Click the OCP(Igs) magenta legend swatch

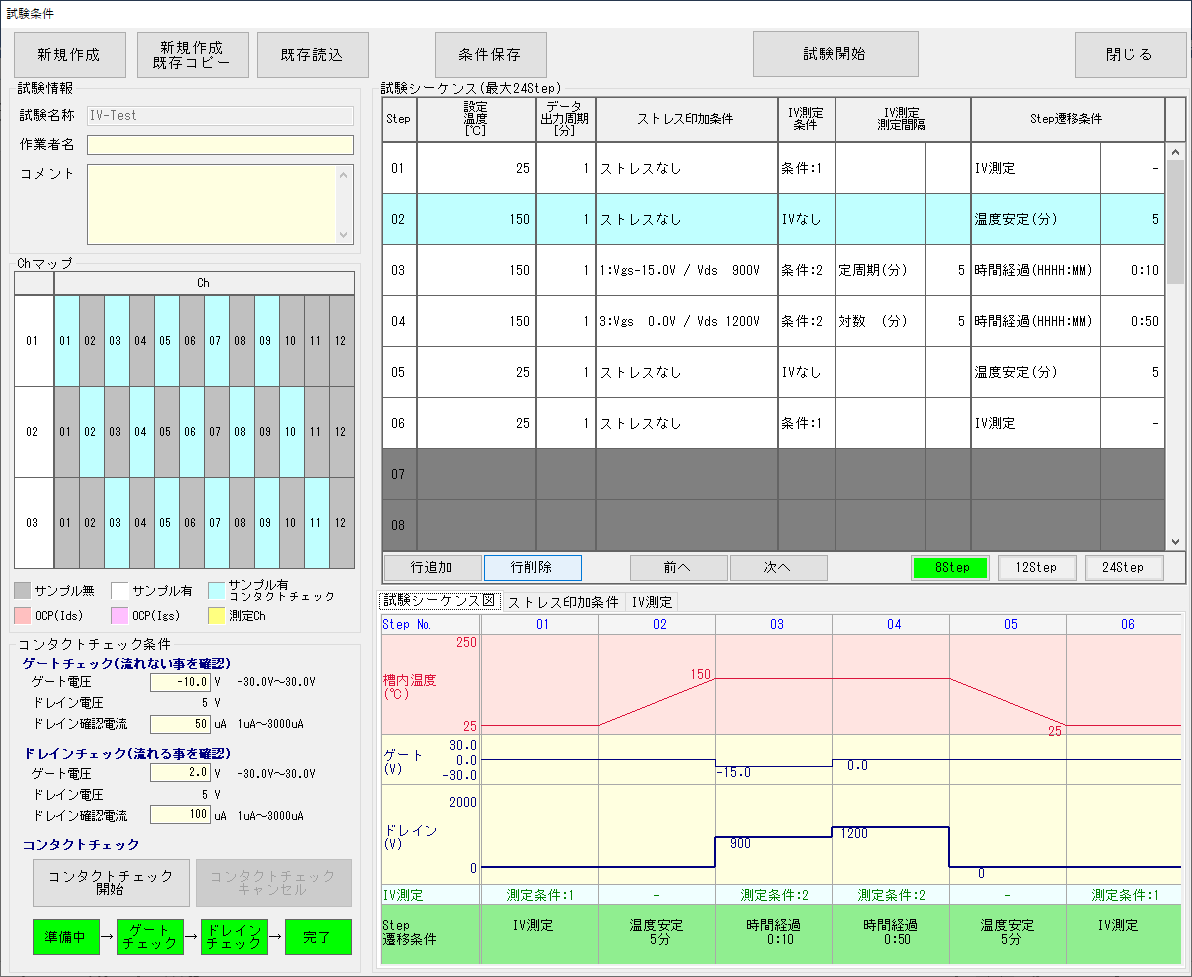[120, 615]
